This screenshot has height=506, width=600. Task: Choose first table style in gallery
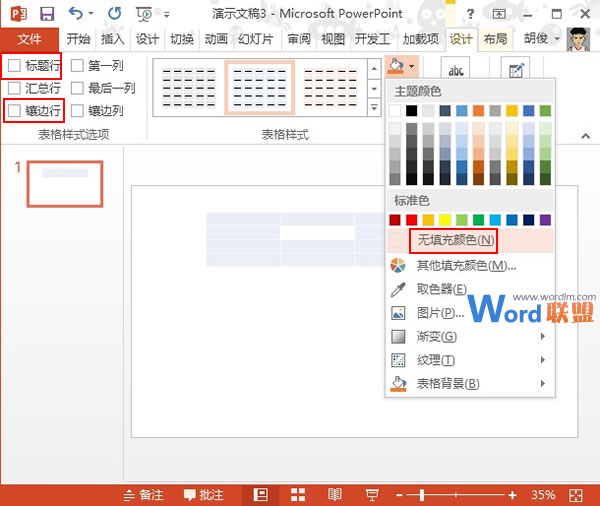188,88
